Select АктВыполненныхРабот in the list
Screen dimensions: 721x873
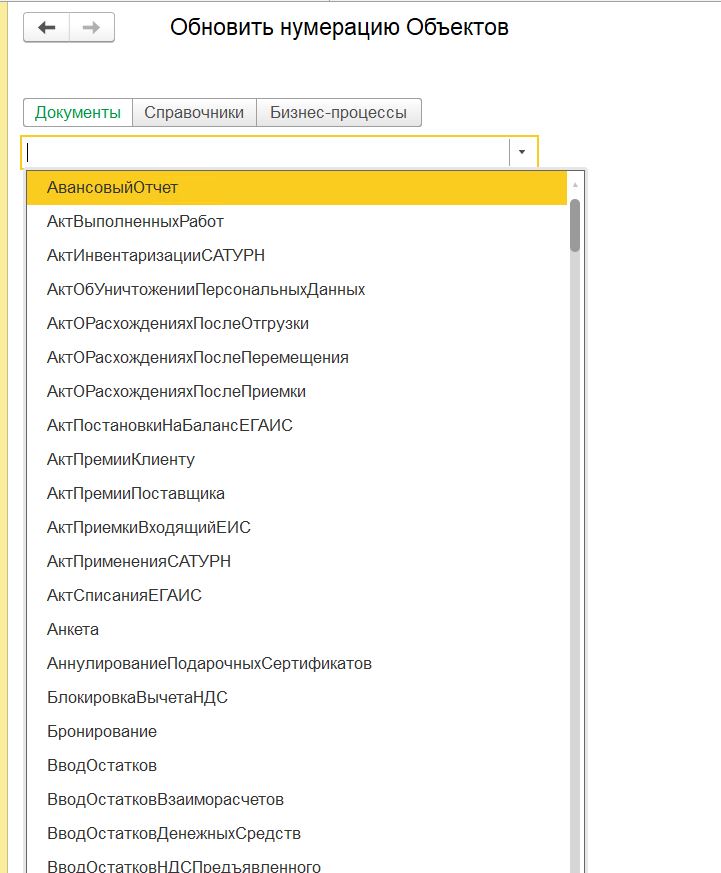[x=297, y=222]
